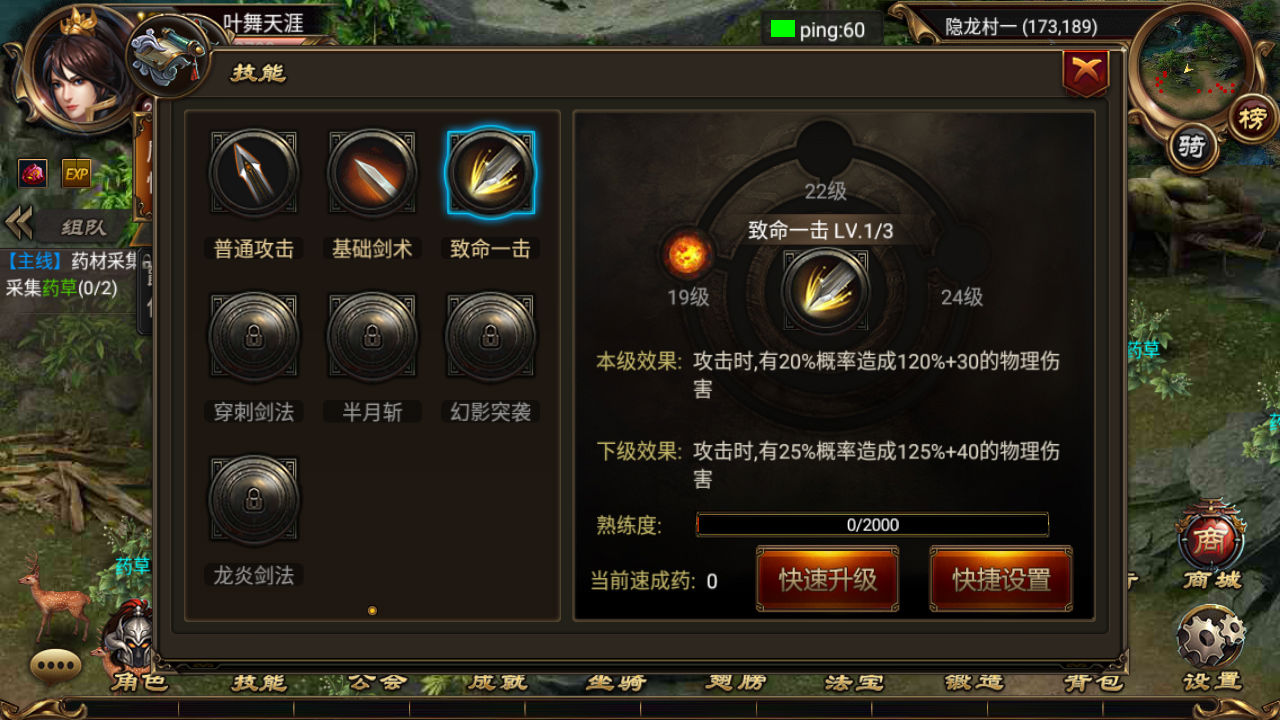
Task: Open the chat bubble button
Action: point(56,665)
